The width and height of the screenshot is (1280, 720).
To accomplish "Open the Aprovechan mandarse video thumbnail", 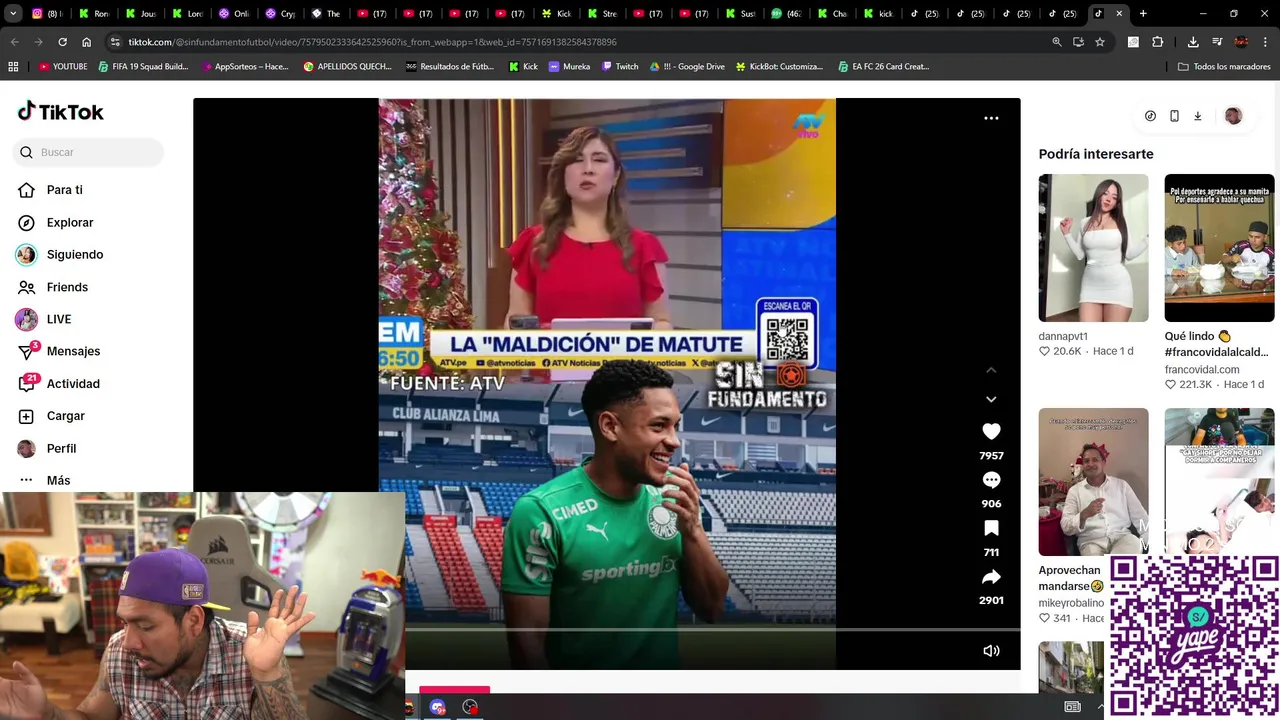I will 1093,482.
